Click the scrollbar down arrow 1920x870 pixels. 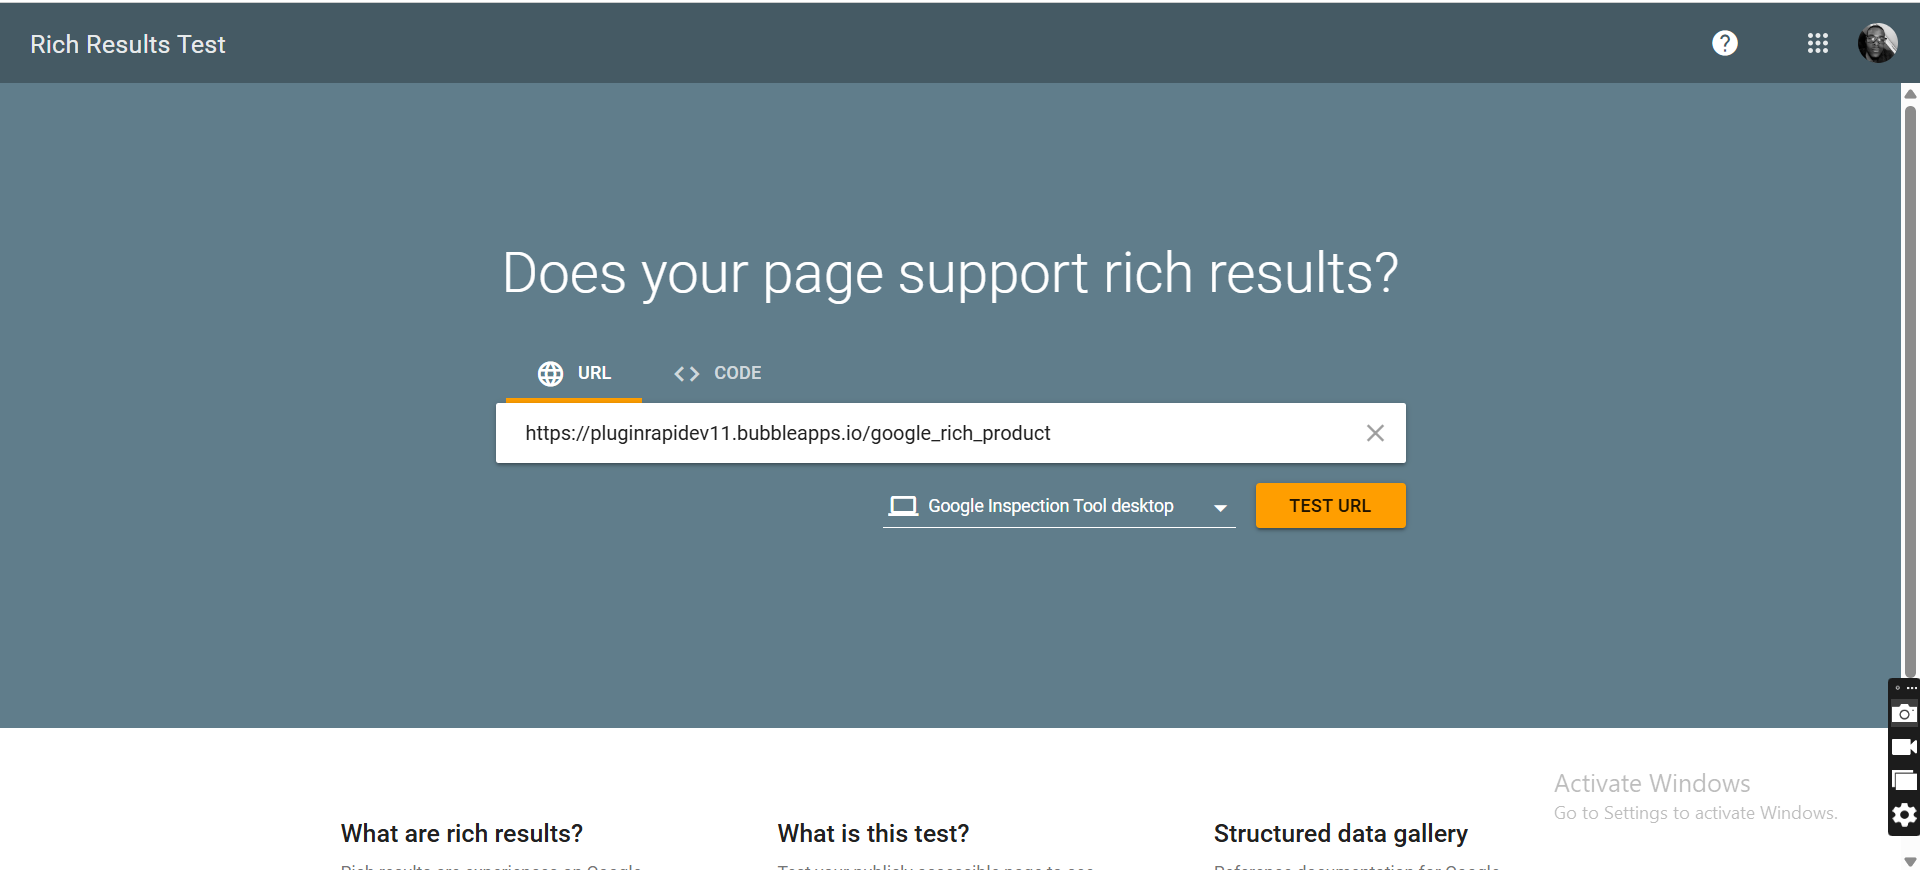point(1910,861)
